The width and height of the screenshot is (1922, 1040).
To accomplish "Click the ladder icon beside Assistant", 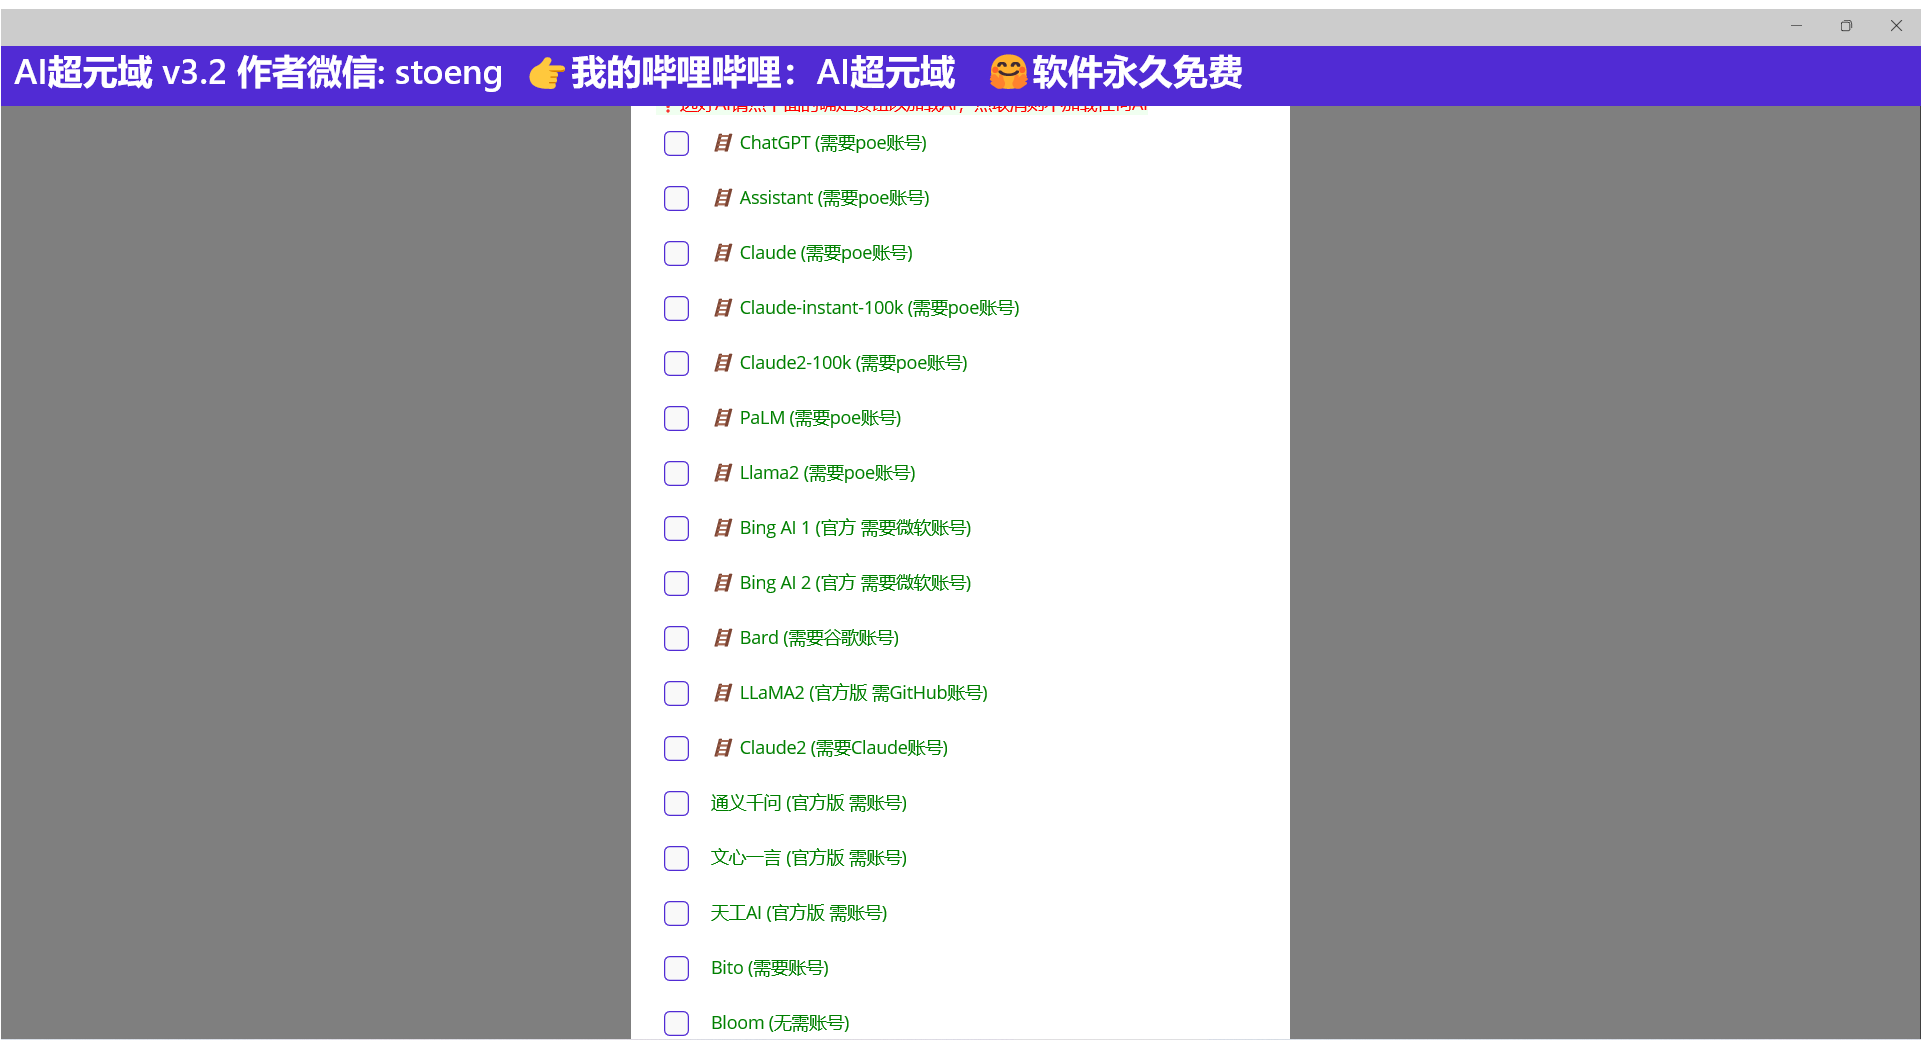I will (722, 198).
